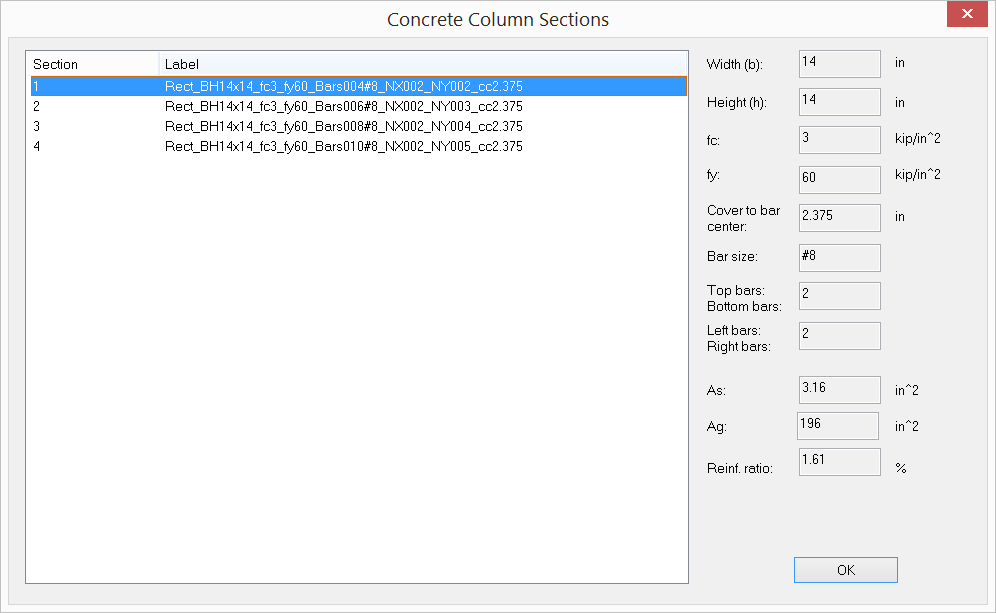996x613 pixels.
Task: Close the Concrete Column Sections dialog
Action: (968, 15)
